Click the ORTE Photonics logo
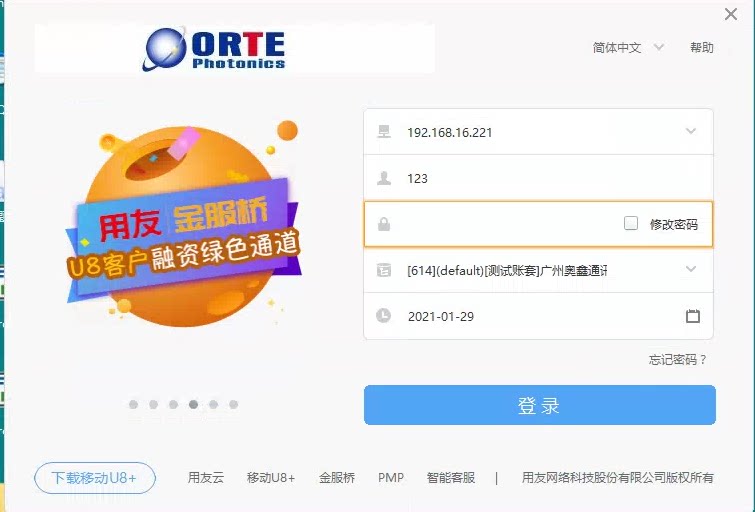Image resolution: width=755 pixels, height=512 pixels. tap(214, 49)
